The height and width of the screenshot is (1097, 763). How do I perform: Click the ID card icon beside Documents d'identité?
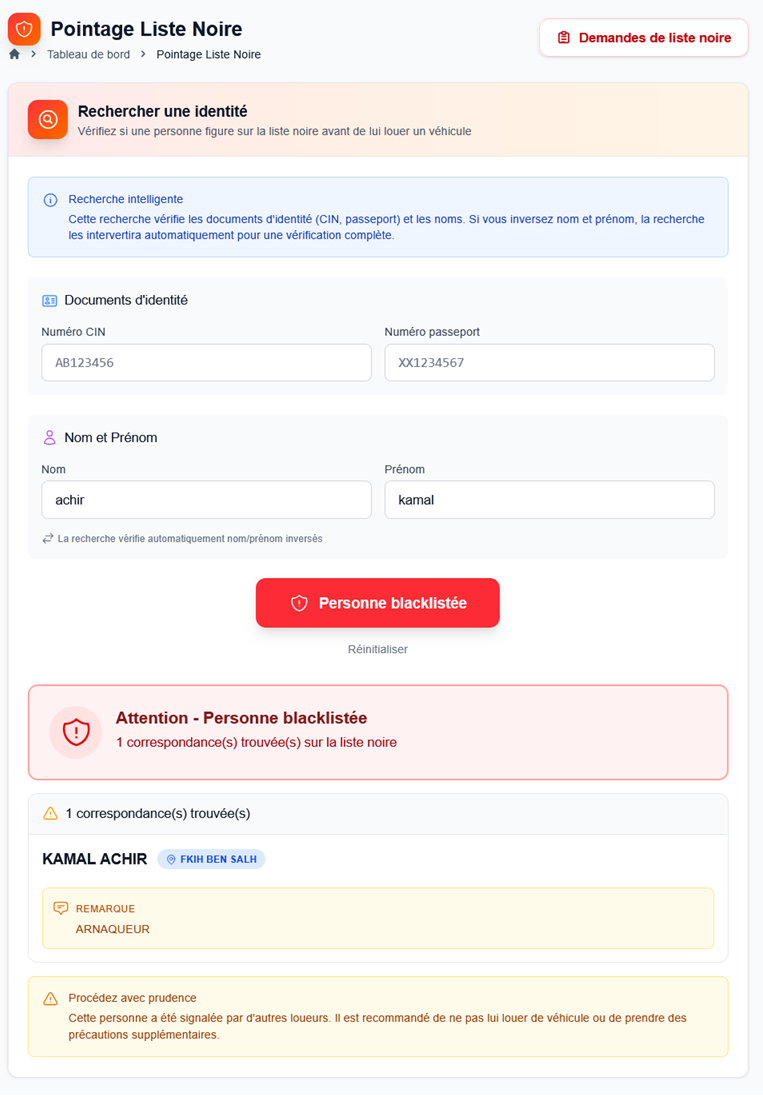(48, 299)
